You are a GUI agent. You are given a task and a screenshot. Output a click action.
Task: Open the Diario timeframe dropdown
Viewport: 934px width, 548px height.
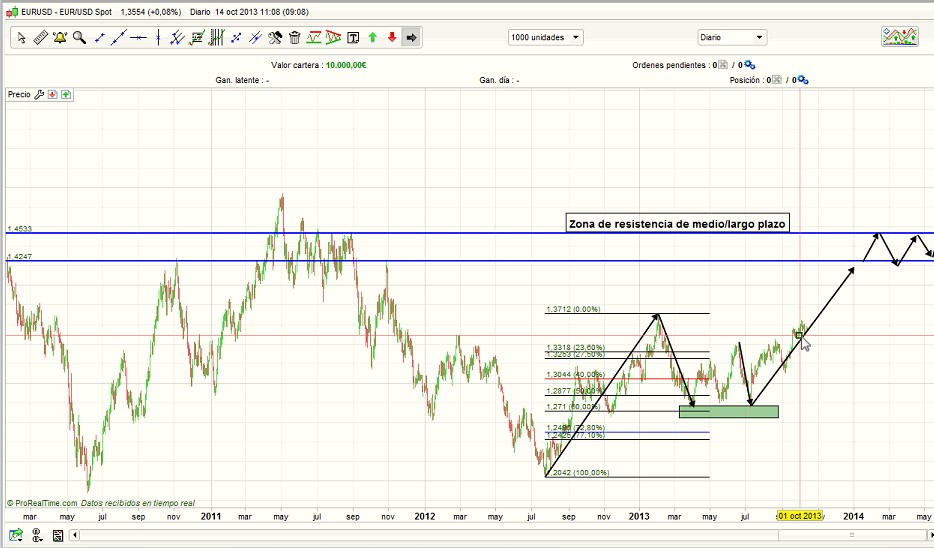732,38
